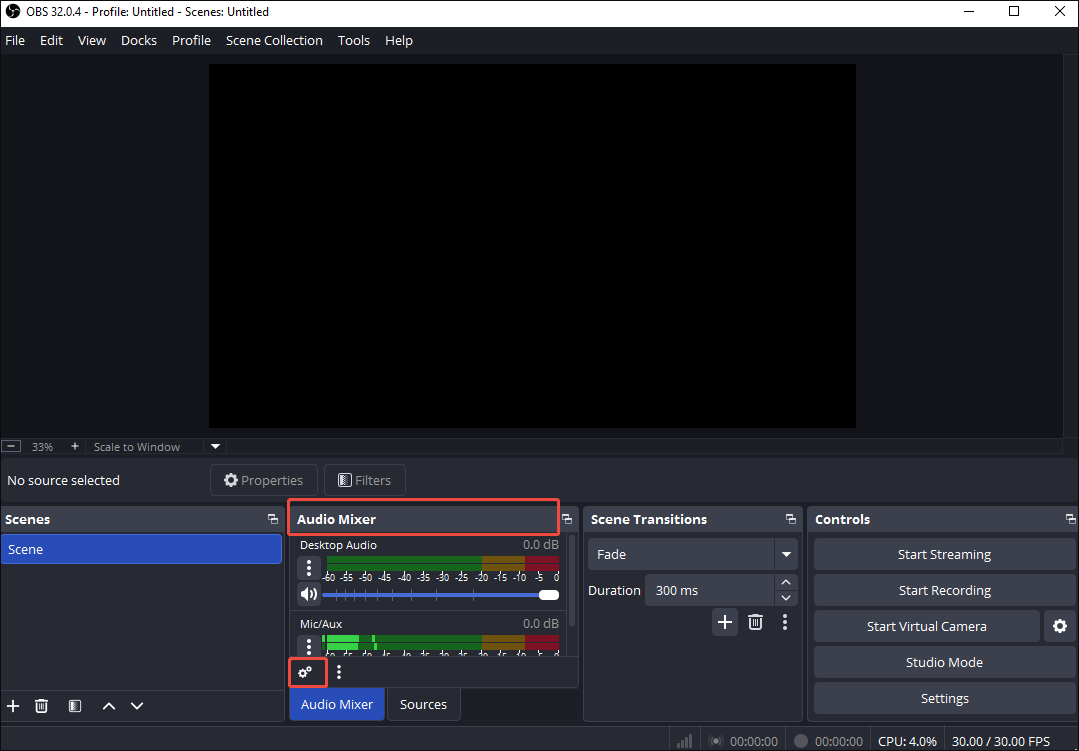Mute Desktop Audio with the speaker icon
Screen dimensions: 1079x751
point(309,594)
